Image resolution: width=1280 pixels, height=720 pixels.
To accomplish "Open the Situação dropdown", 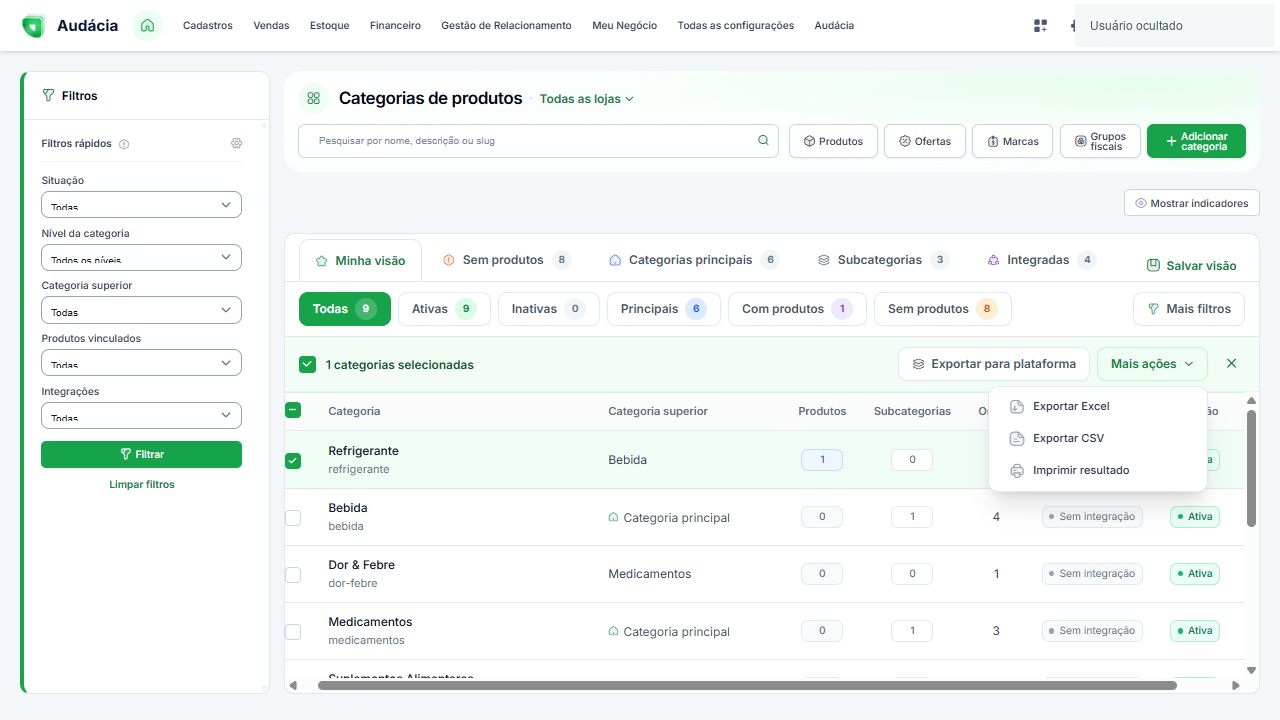I will [x=141, y=205].
